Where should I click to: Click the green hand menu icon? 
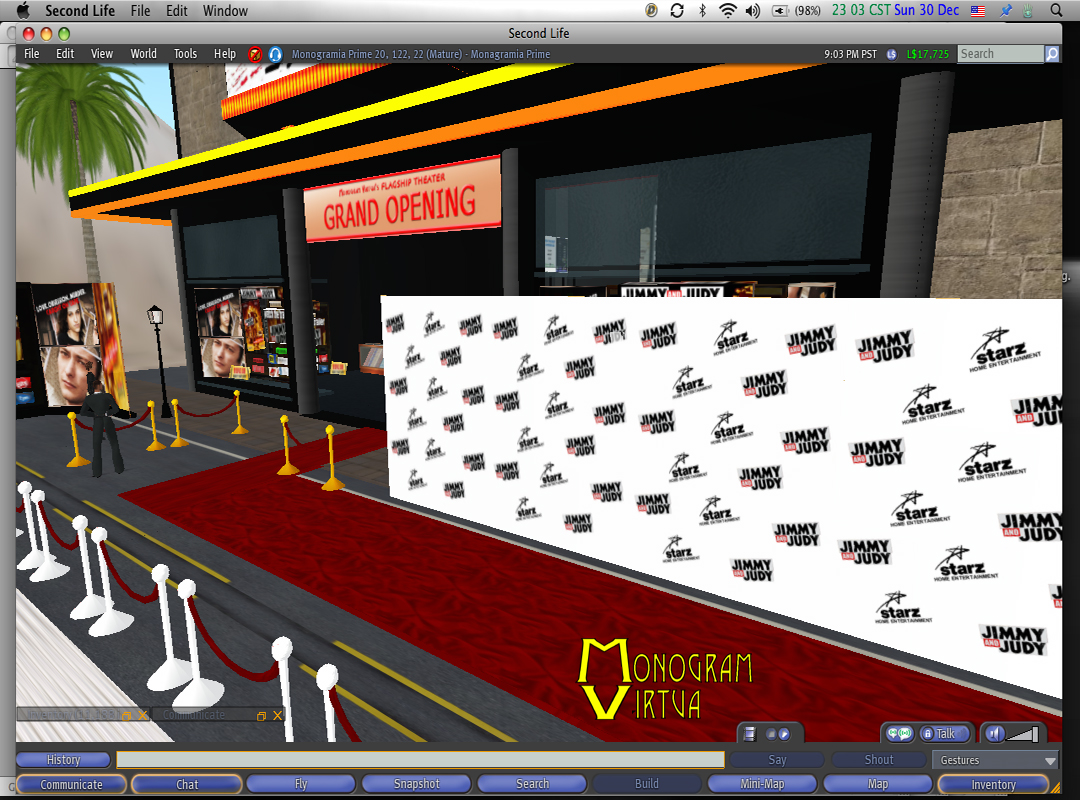(1028, 10)
